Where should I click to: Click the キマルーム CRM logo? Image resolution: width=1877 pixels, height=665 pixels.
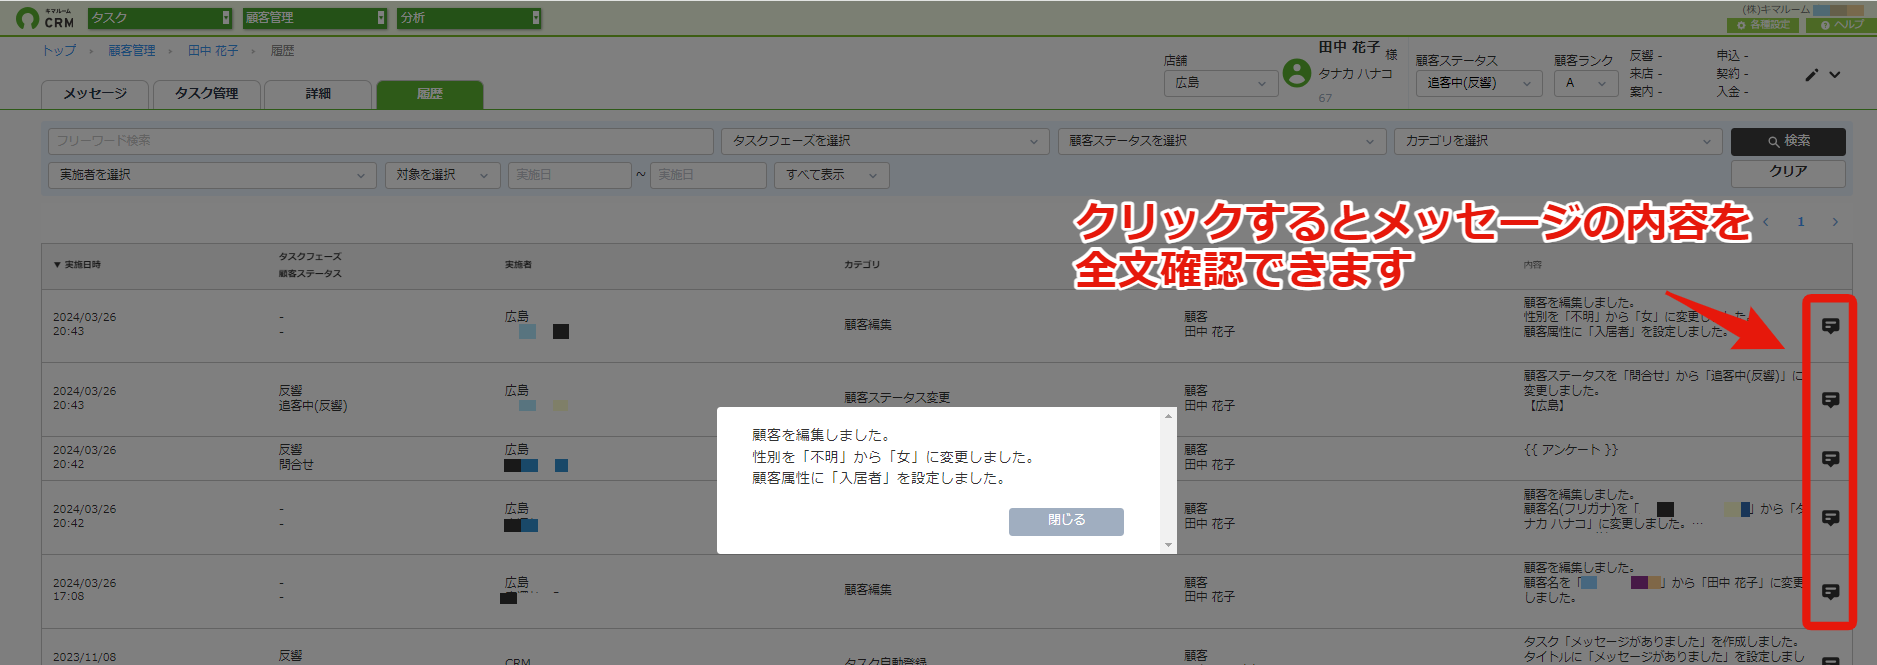pyautogui.click(x=45, y=18)
